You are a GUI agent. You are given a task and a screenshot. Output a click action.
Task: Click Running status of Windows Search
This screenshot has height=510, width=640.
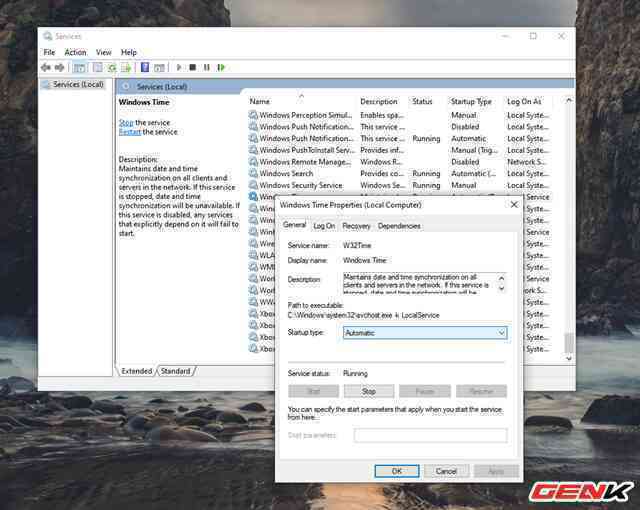coord(426,173)
